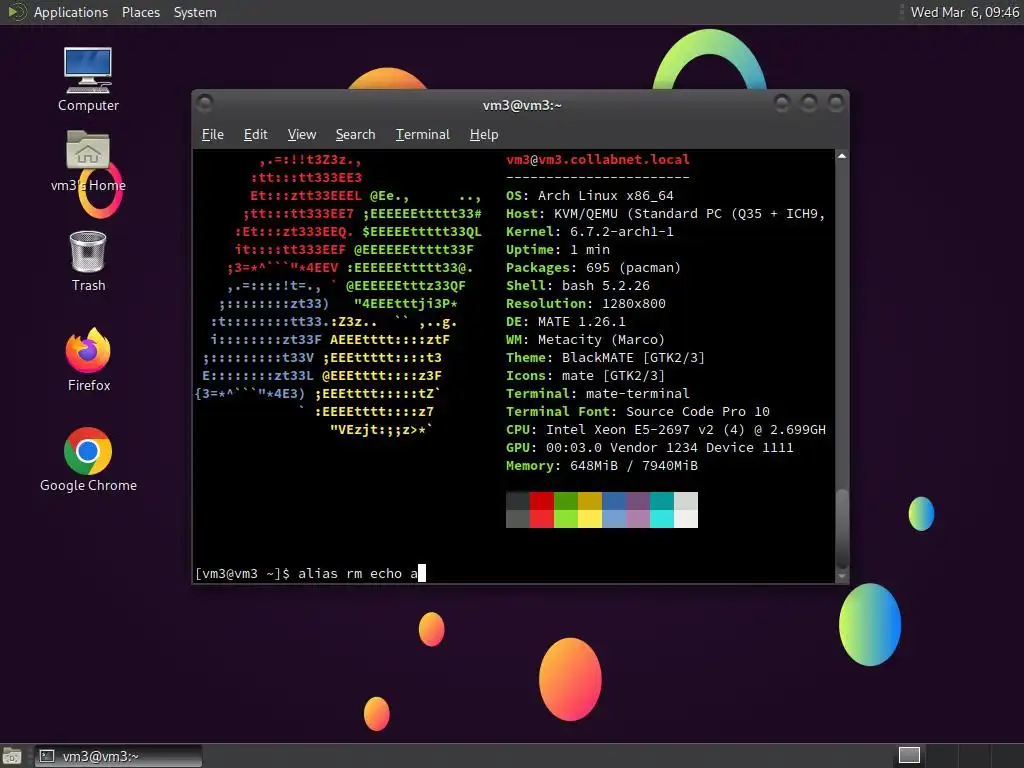Screen dimensions: 1024x768
Task: Maximize the terminal window
Action: coord(808,103)
